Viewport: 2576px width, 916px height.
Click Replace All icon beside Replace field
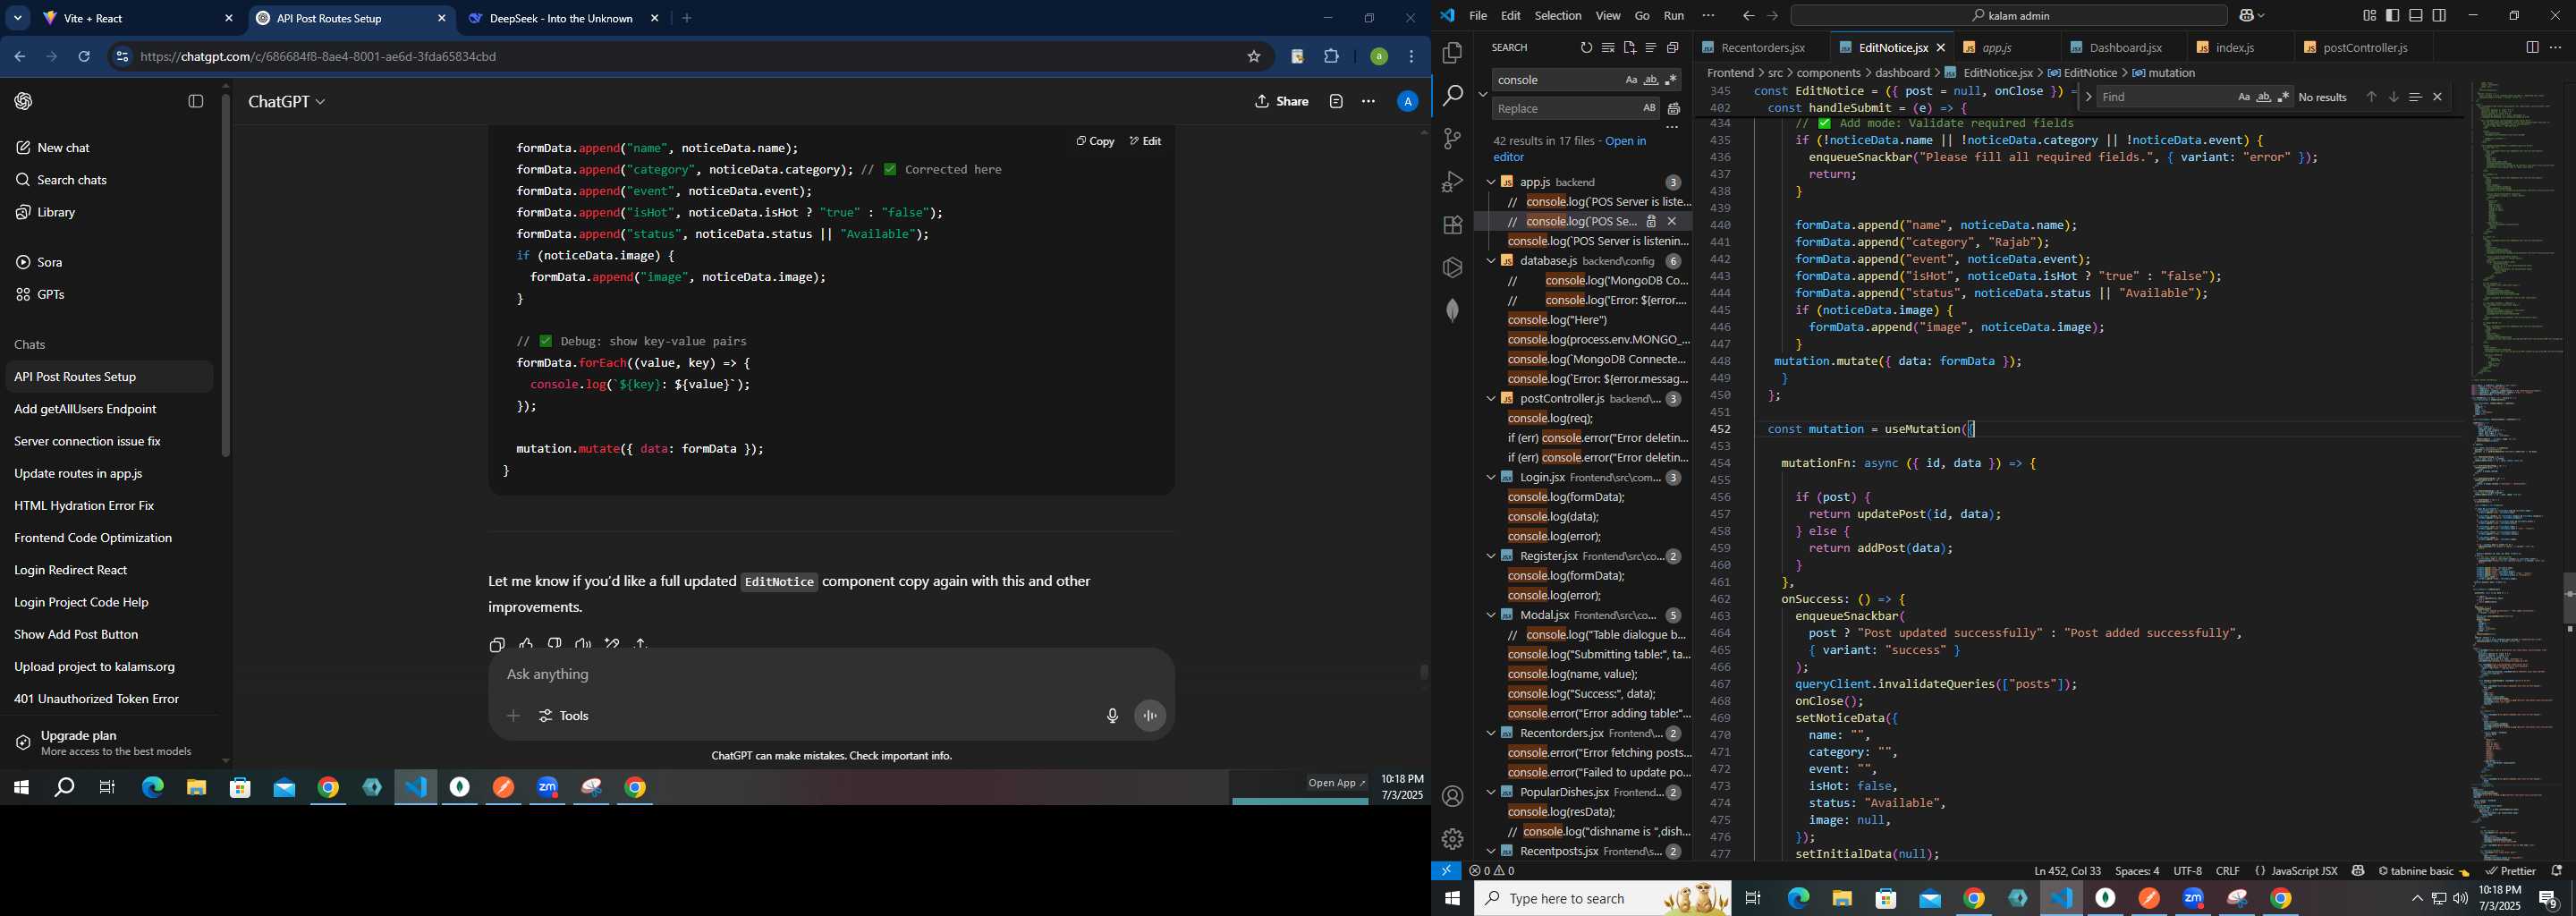point(1674,108)
